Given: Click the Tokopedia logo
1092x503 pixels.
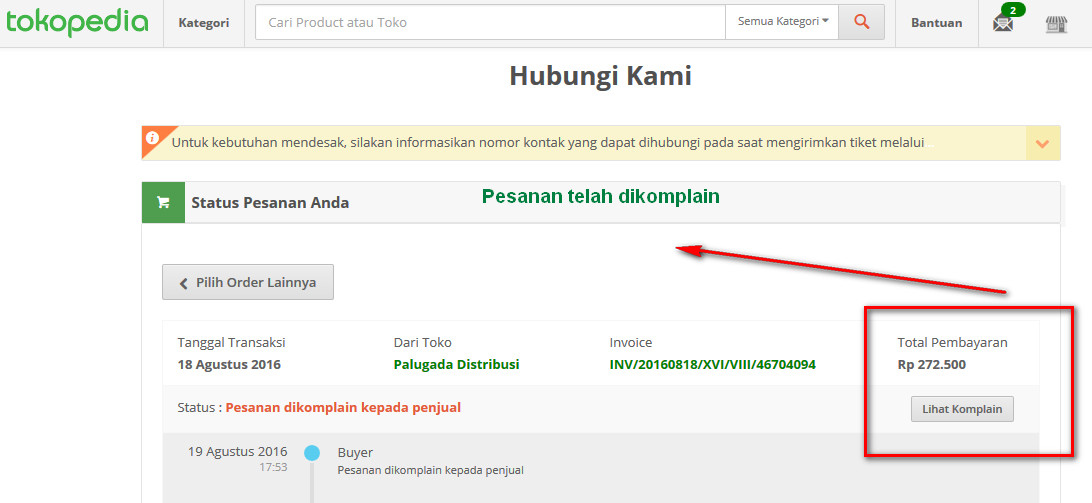Looking at the screenshot, I should coord(77,23).
